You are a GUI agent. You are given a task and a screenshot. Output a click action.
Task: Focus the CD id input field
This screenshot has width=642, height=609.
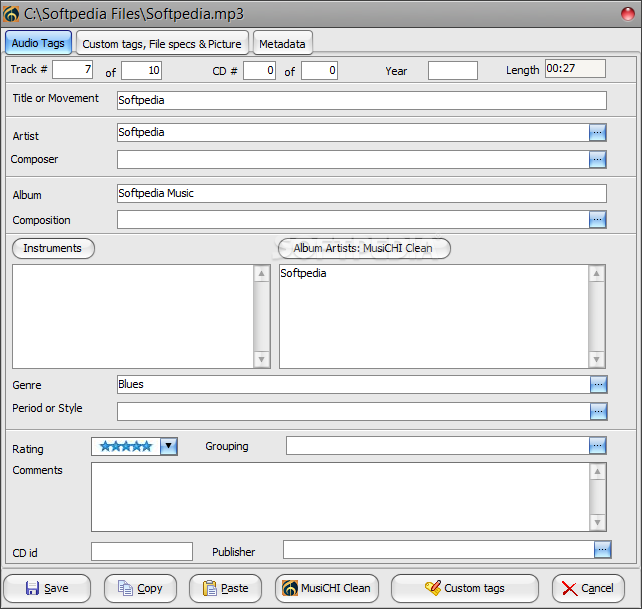142,551
